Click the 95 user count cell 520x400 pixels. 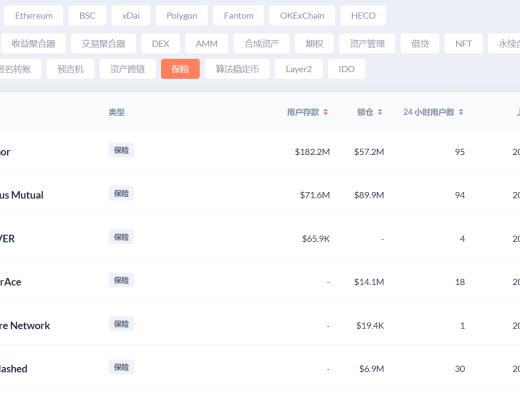460,152
